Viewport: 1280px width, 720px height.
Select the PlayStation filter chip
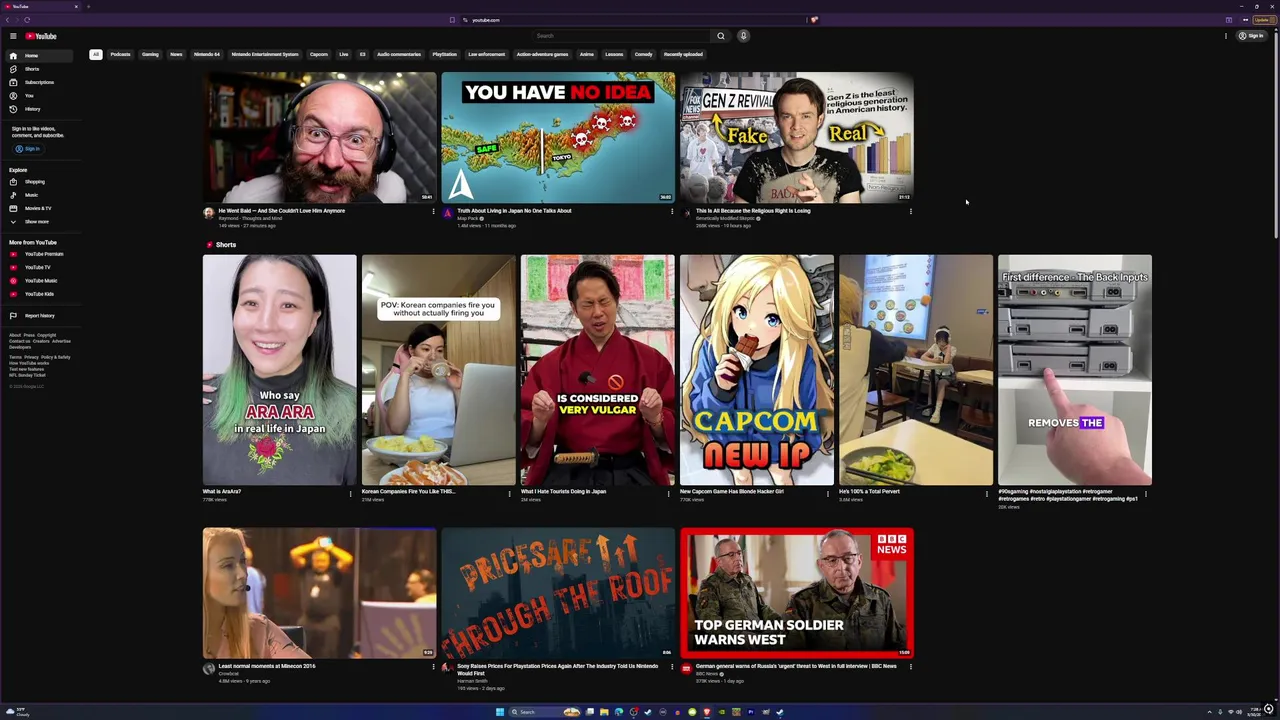(x=444, y=54)
